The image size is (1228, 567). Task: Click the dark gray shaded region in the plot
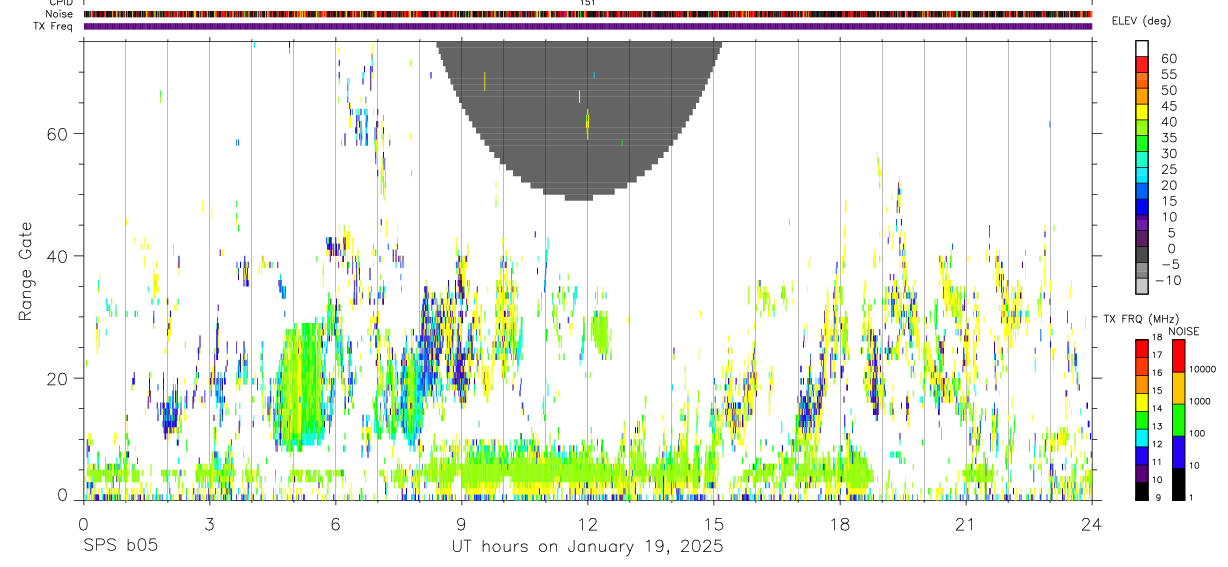point(580,120)
